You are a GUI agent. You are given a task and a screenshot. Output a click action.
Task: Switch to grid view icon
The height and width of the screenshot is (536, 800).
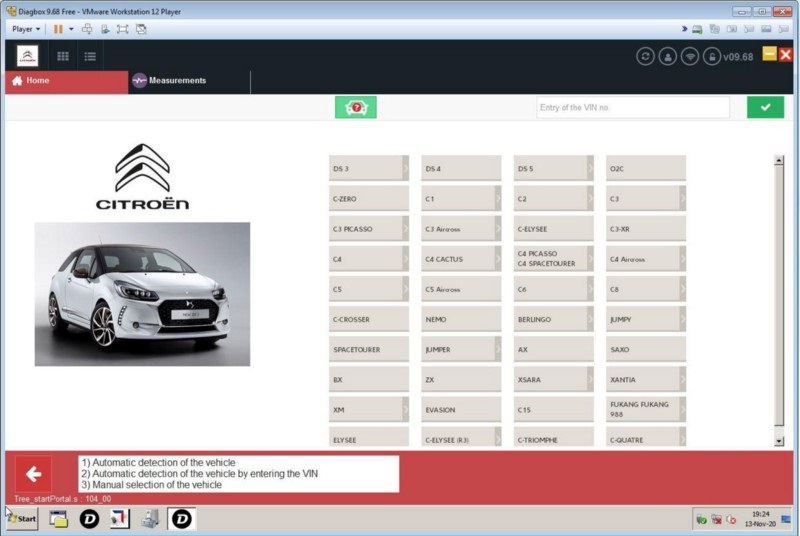tap(63, 56)
